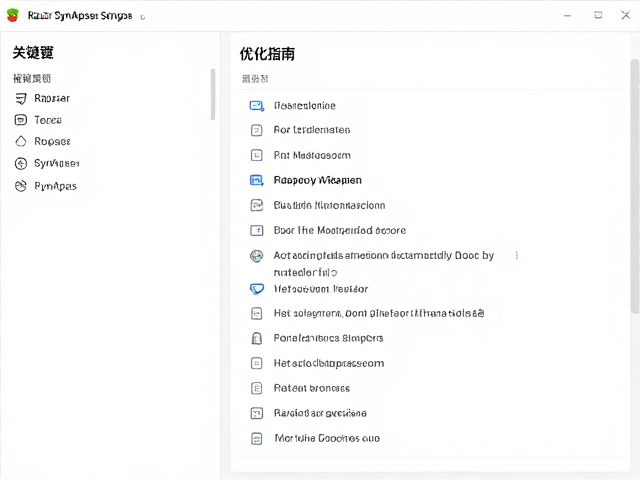Click the icon beside Buatidn Ilintonnasclonn
This screenshot has height=480, width=640.
[256, 205]
